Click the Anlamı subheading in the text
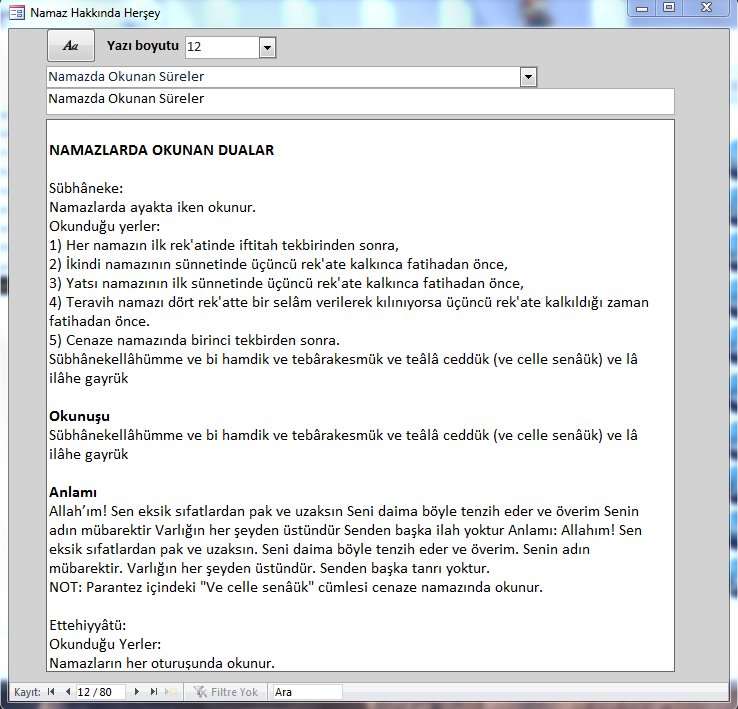 73,492
